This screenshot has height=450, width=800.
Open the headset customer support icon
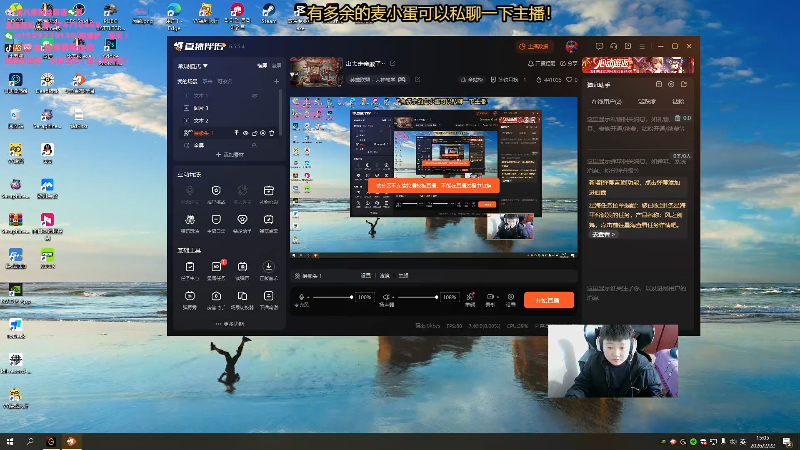(x=614, y=46)
